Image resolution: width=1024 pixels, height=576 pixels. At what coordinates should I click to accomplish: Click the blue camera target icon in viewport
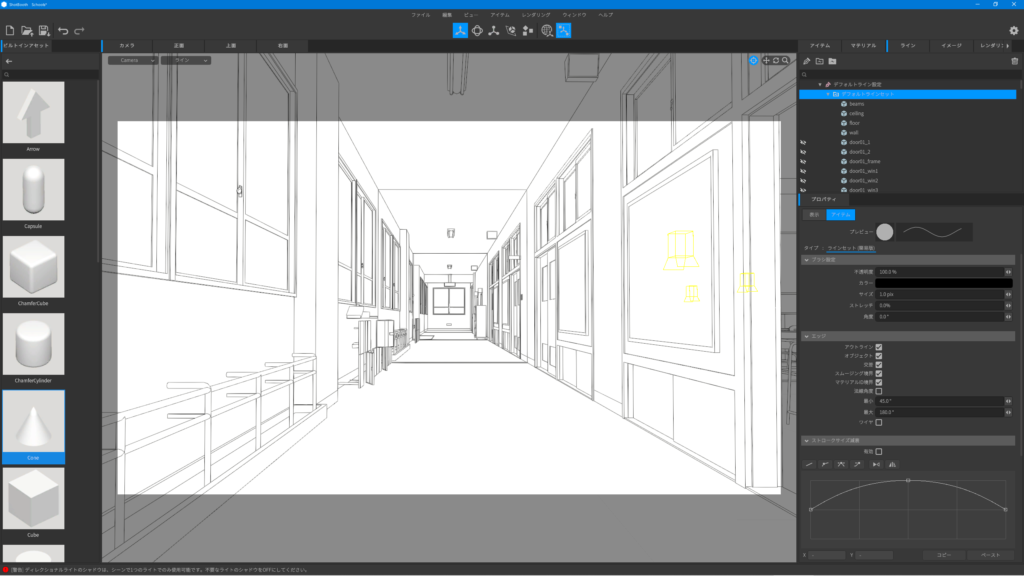tap(754, 60)
